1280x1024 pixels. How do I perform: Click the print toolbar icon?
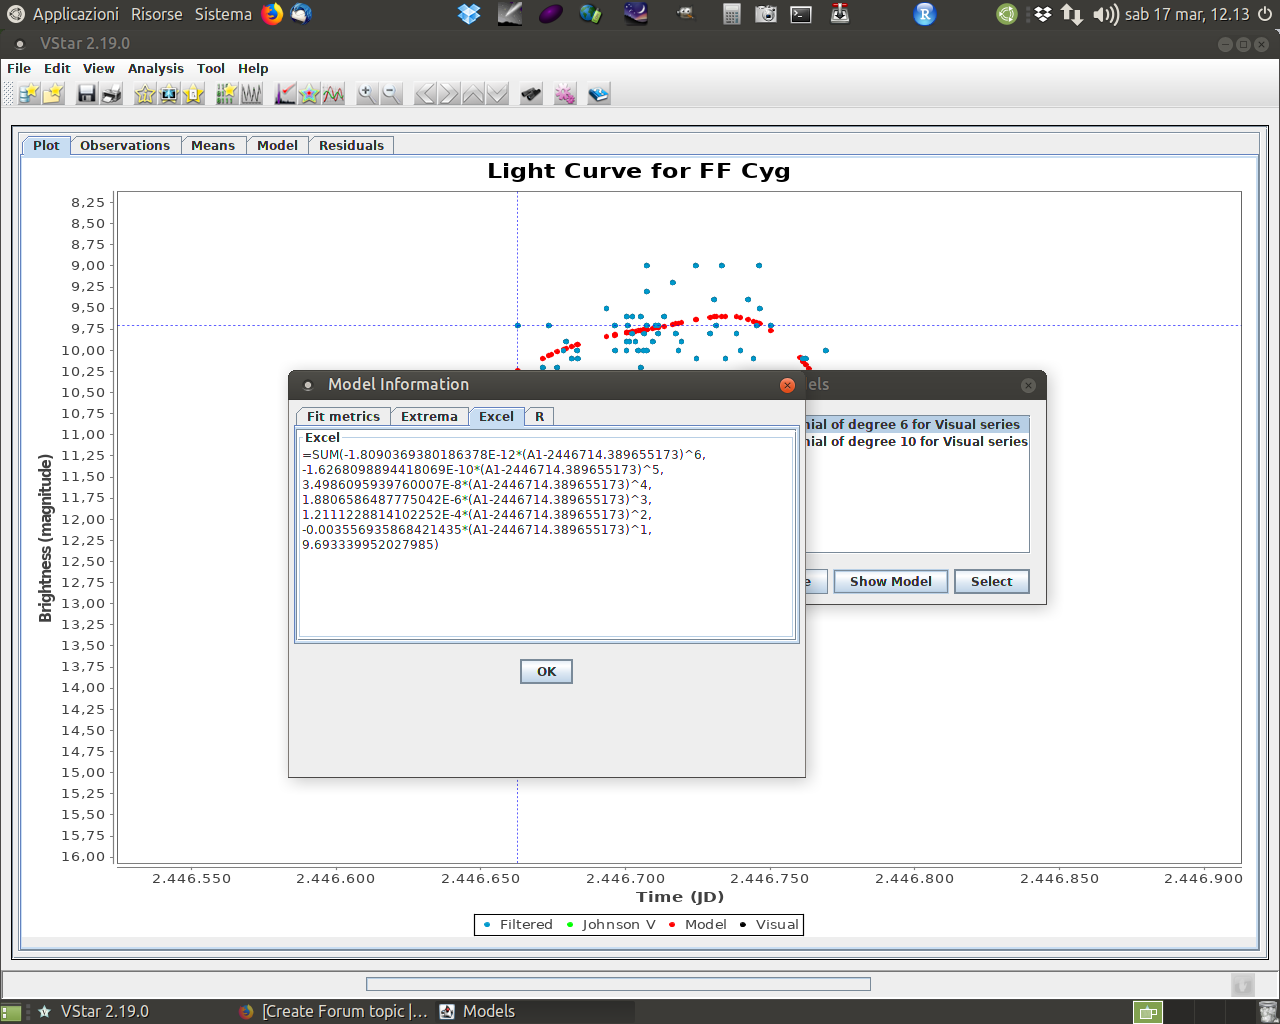pyautogui.click(x=111, y=94)
